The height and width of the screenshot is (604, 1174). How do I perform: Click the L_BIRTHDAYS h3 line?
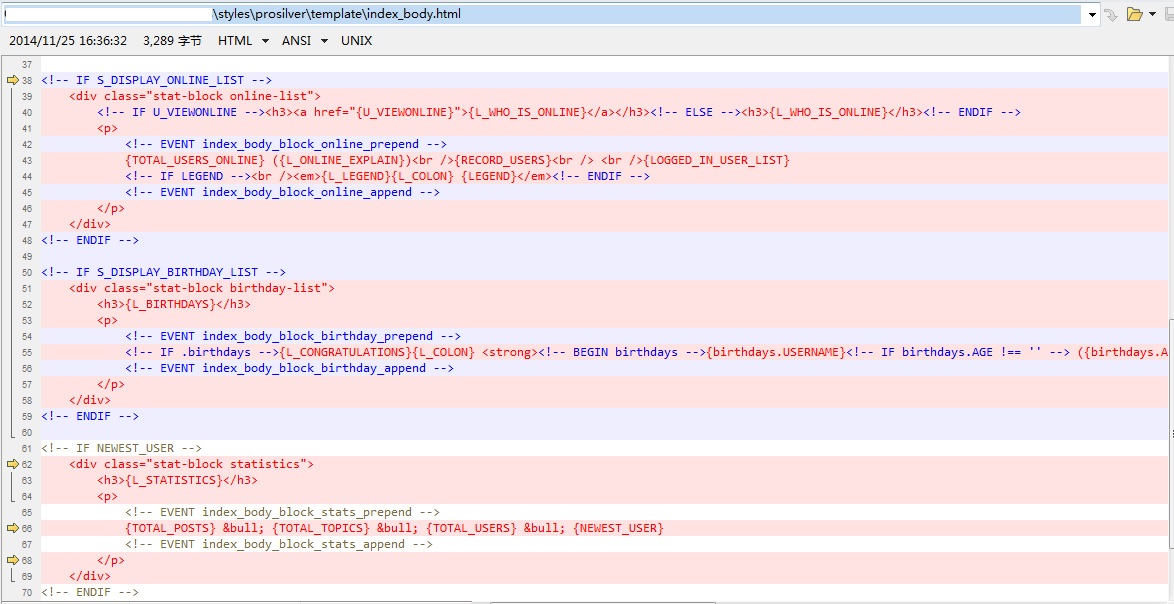pyautogui.click(x=174, y=304)
